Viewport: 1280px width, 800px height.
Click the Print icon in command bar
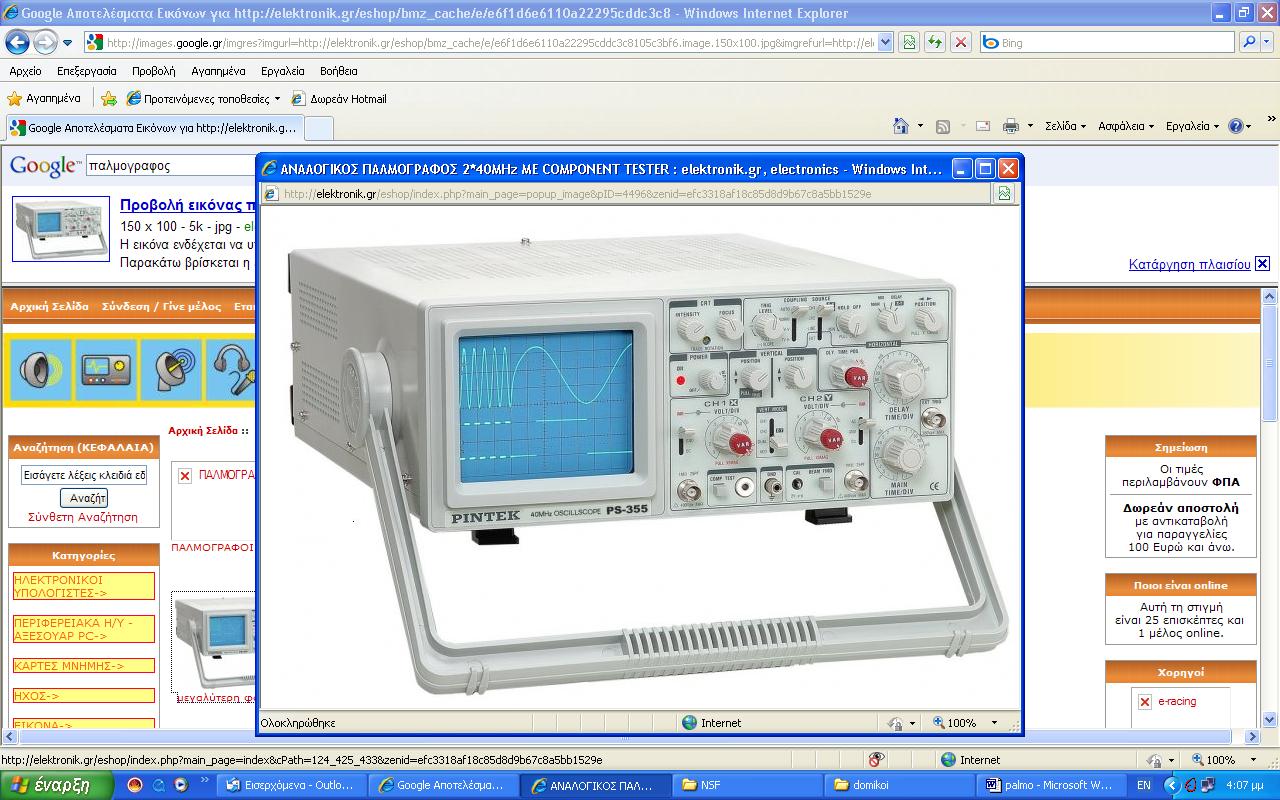(x=1011, y=126)
